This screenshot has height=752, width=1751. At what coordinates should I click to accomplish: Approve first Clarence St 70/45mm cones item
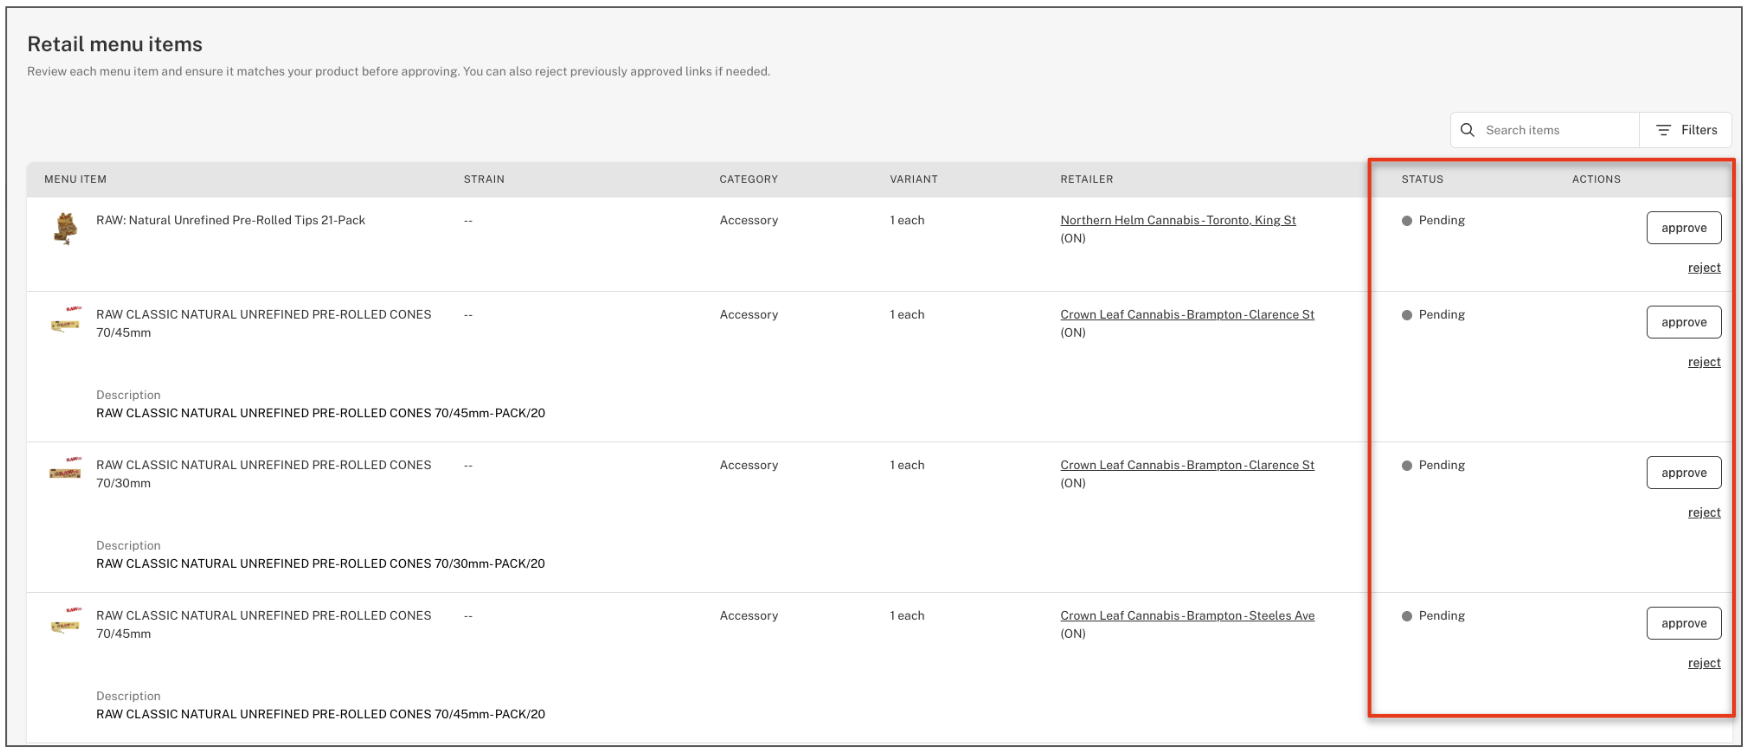coord(1684,322)
